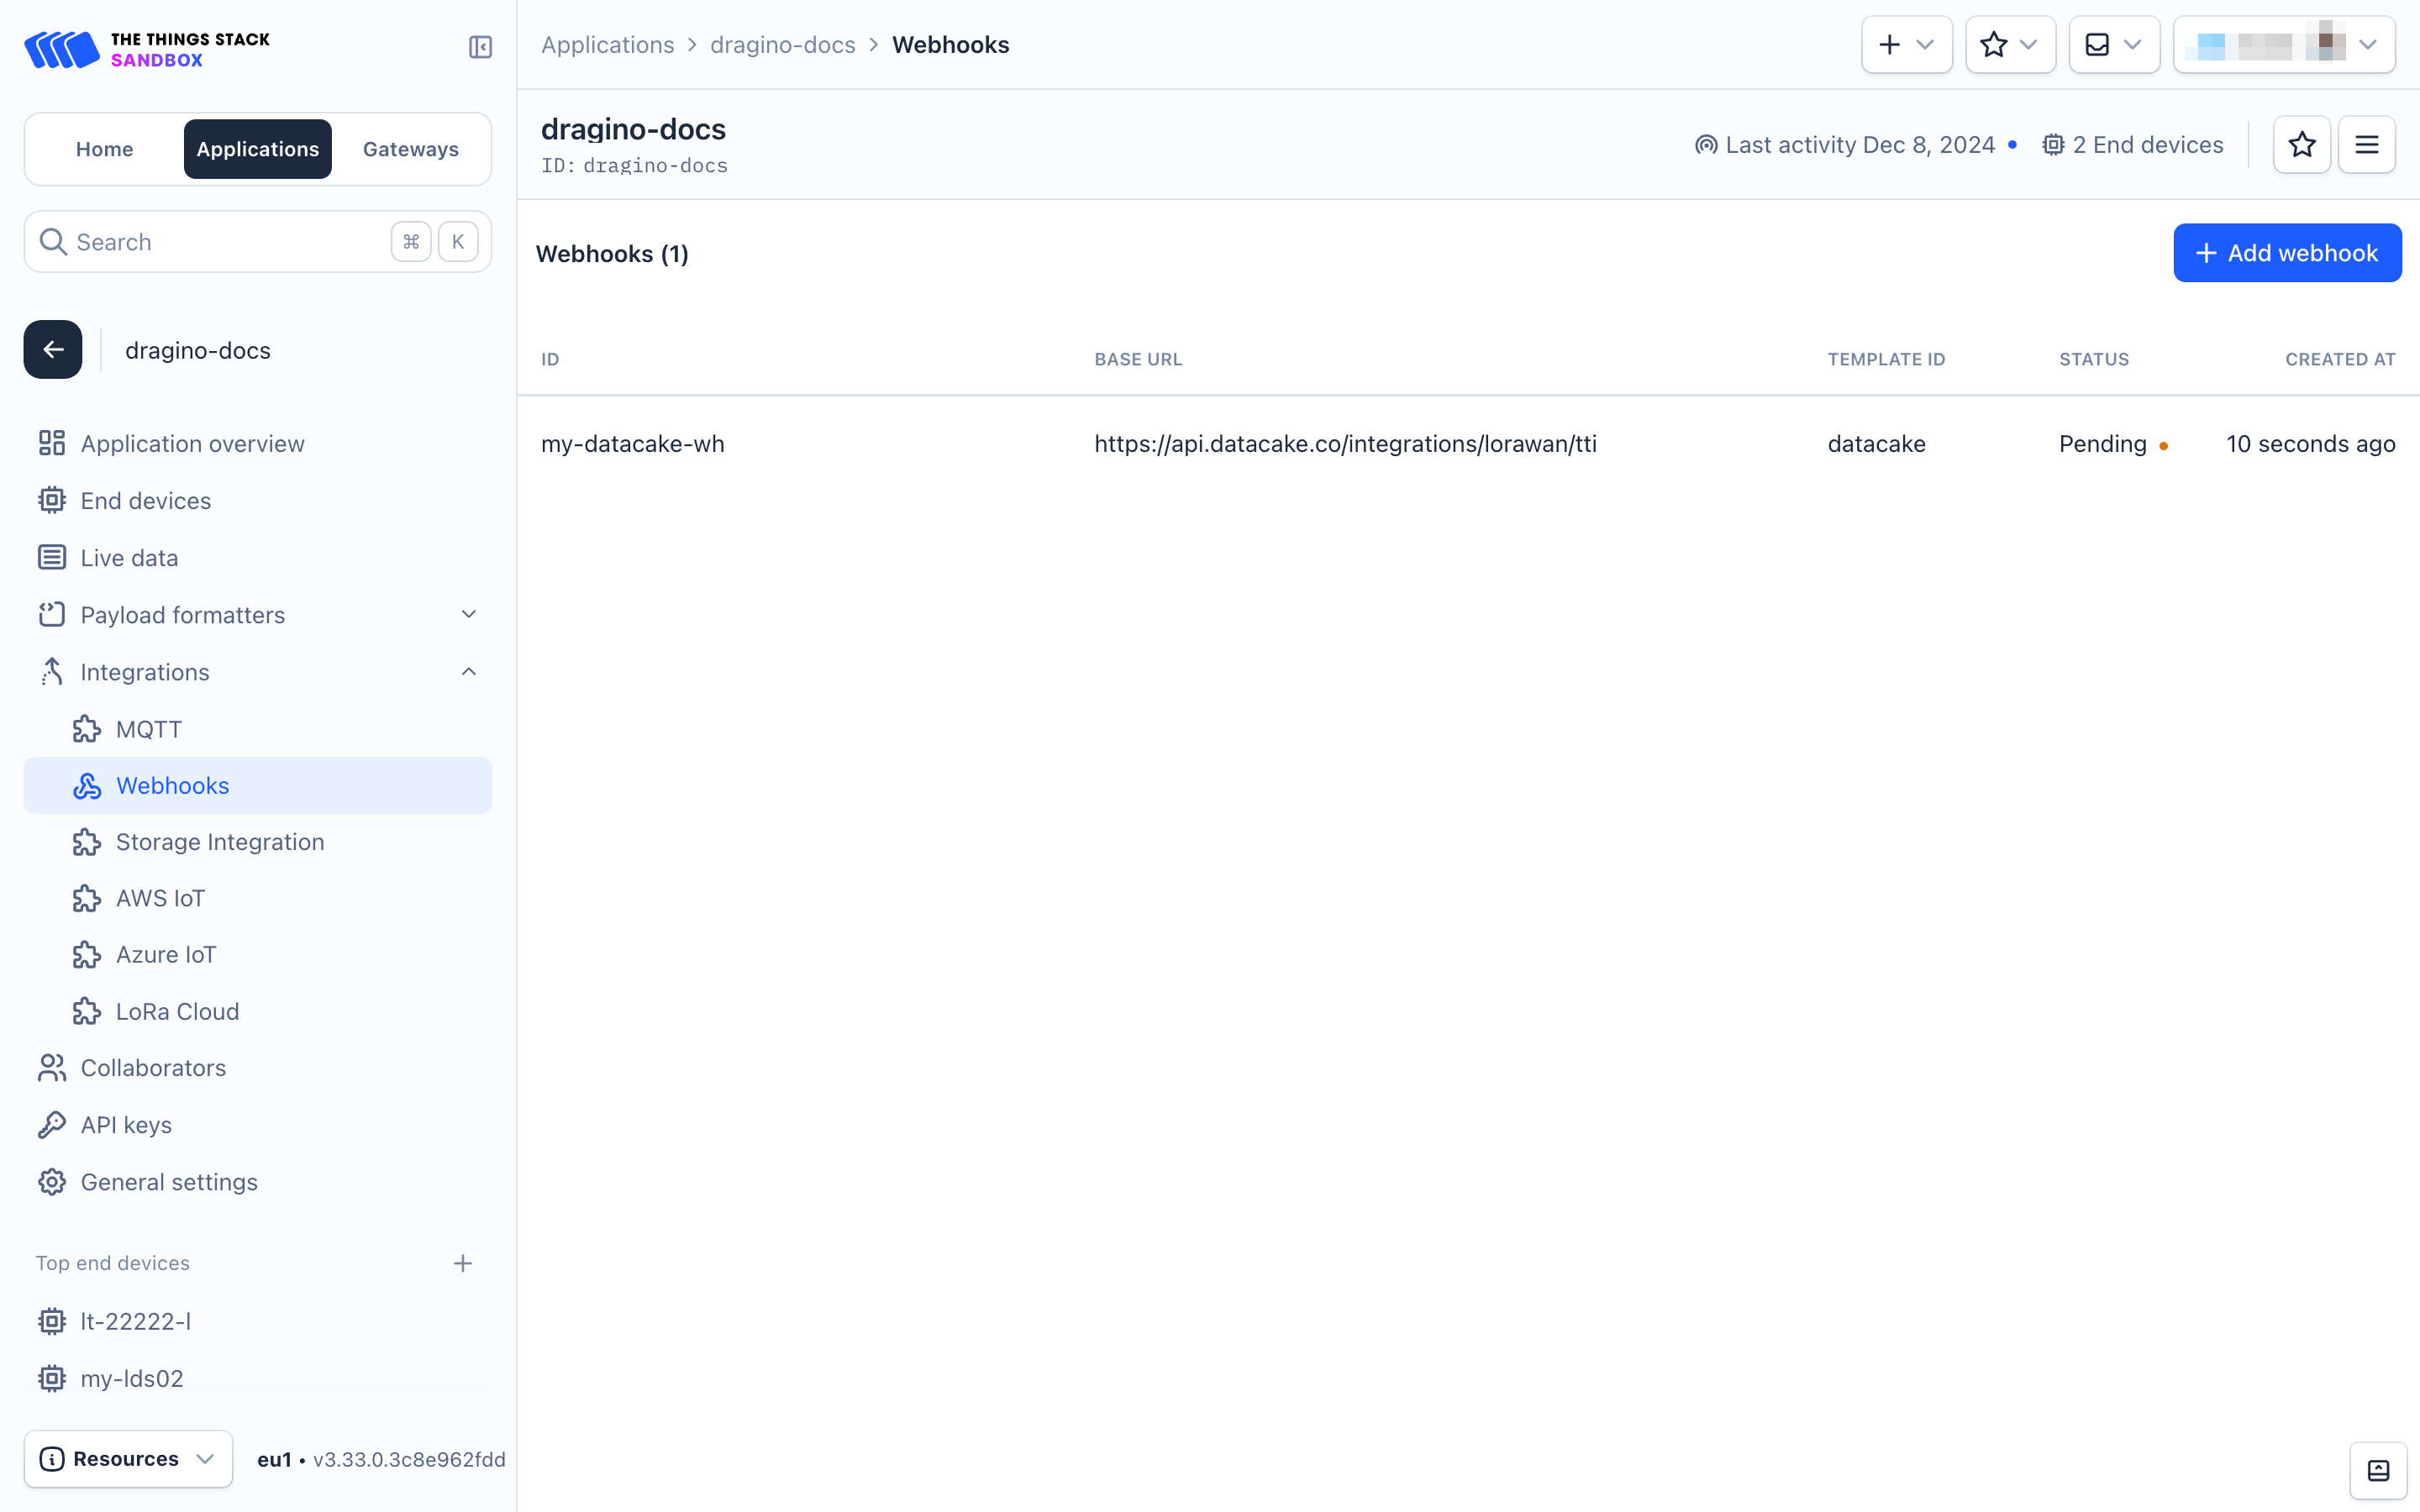Image resolution: width=2420 pixels, height=1512 pixels.
Task: Click the Applications breadcrumb tab
Action: pos(608,44)
